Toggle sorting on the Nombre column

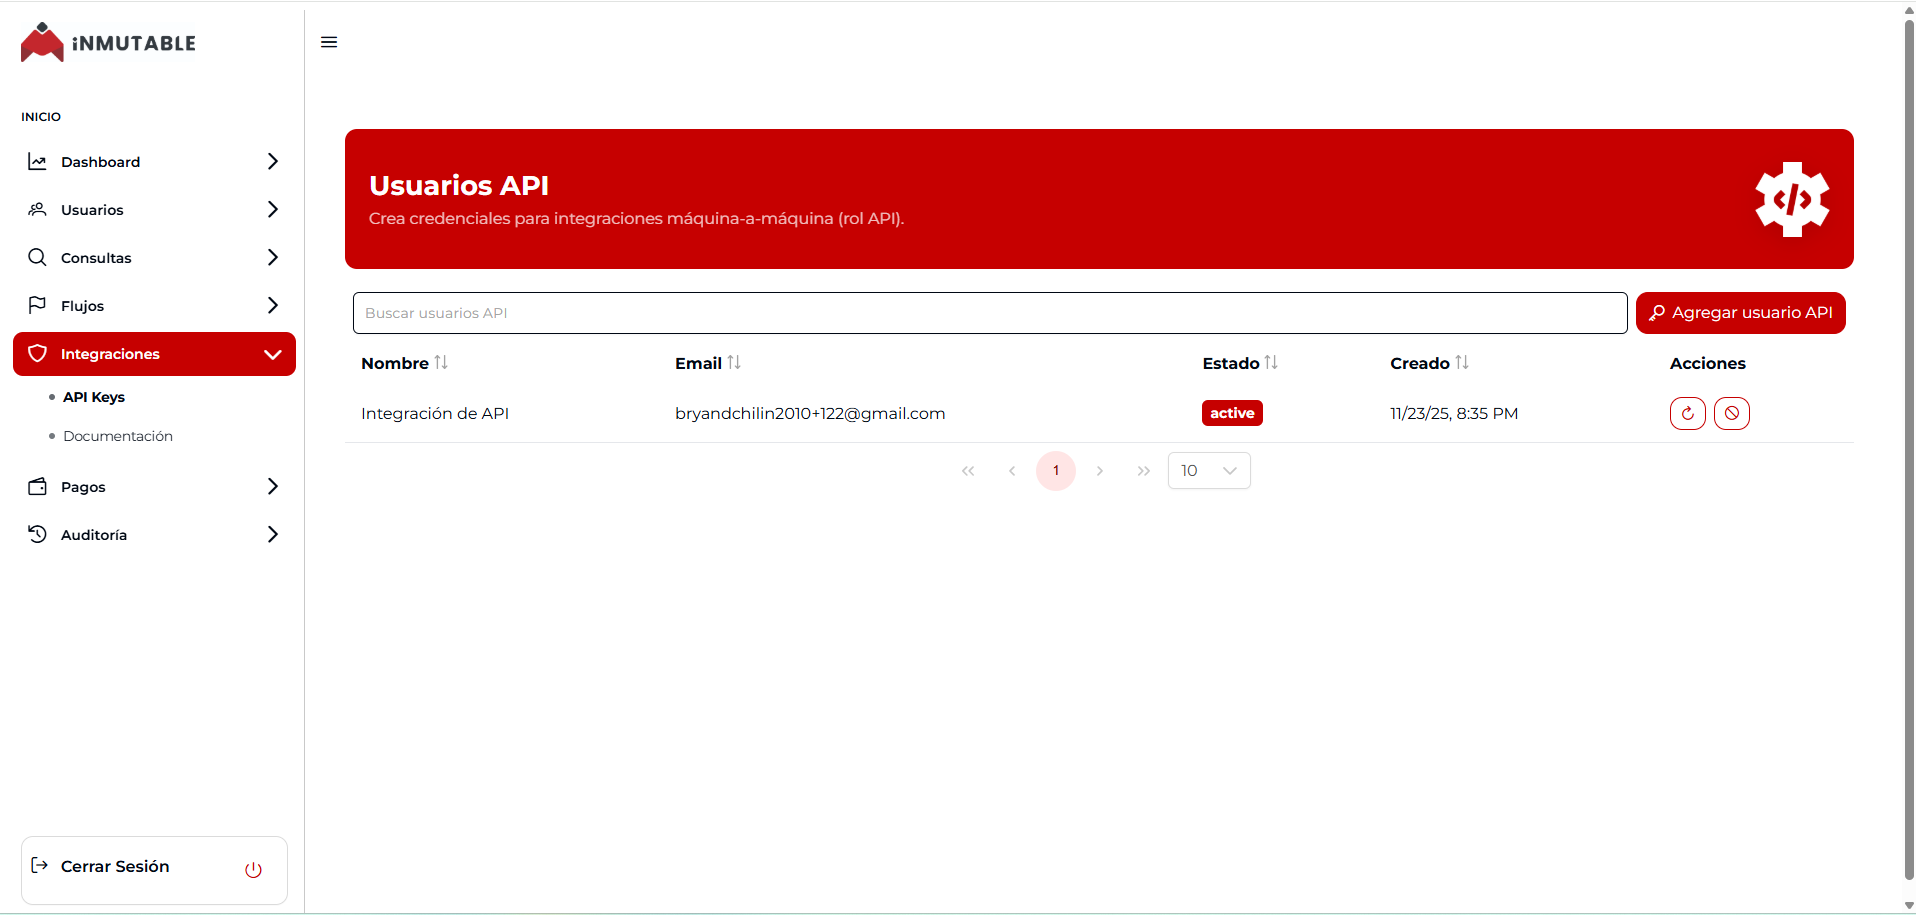coord(440,362)
